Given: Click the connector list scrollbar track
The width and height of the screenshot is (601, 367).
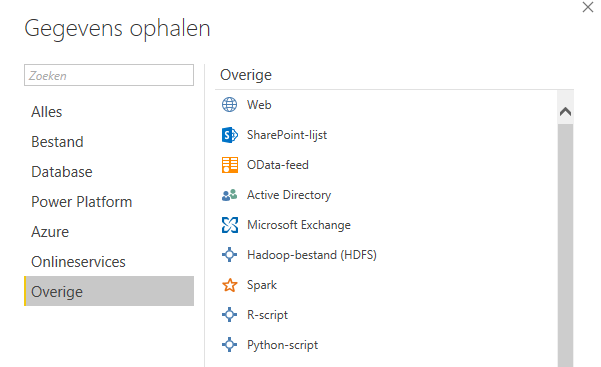Looking at the screenshot, I should pos(565,245).
